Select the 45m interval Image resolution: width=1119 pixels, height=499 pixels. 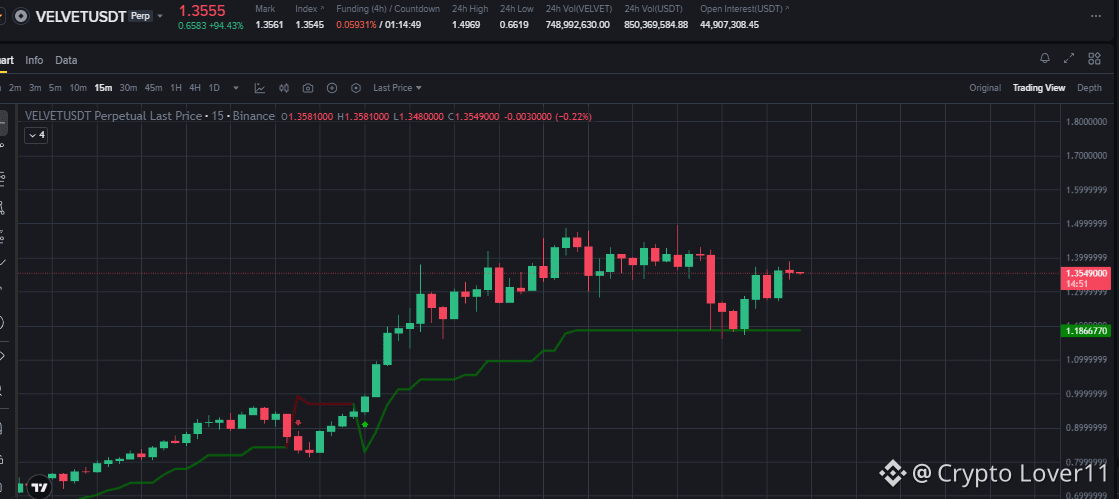(x=153, y=88)
